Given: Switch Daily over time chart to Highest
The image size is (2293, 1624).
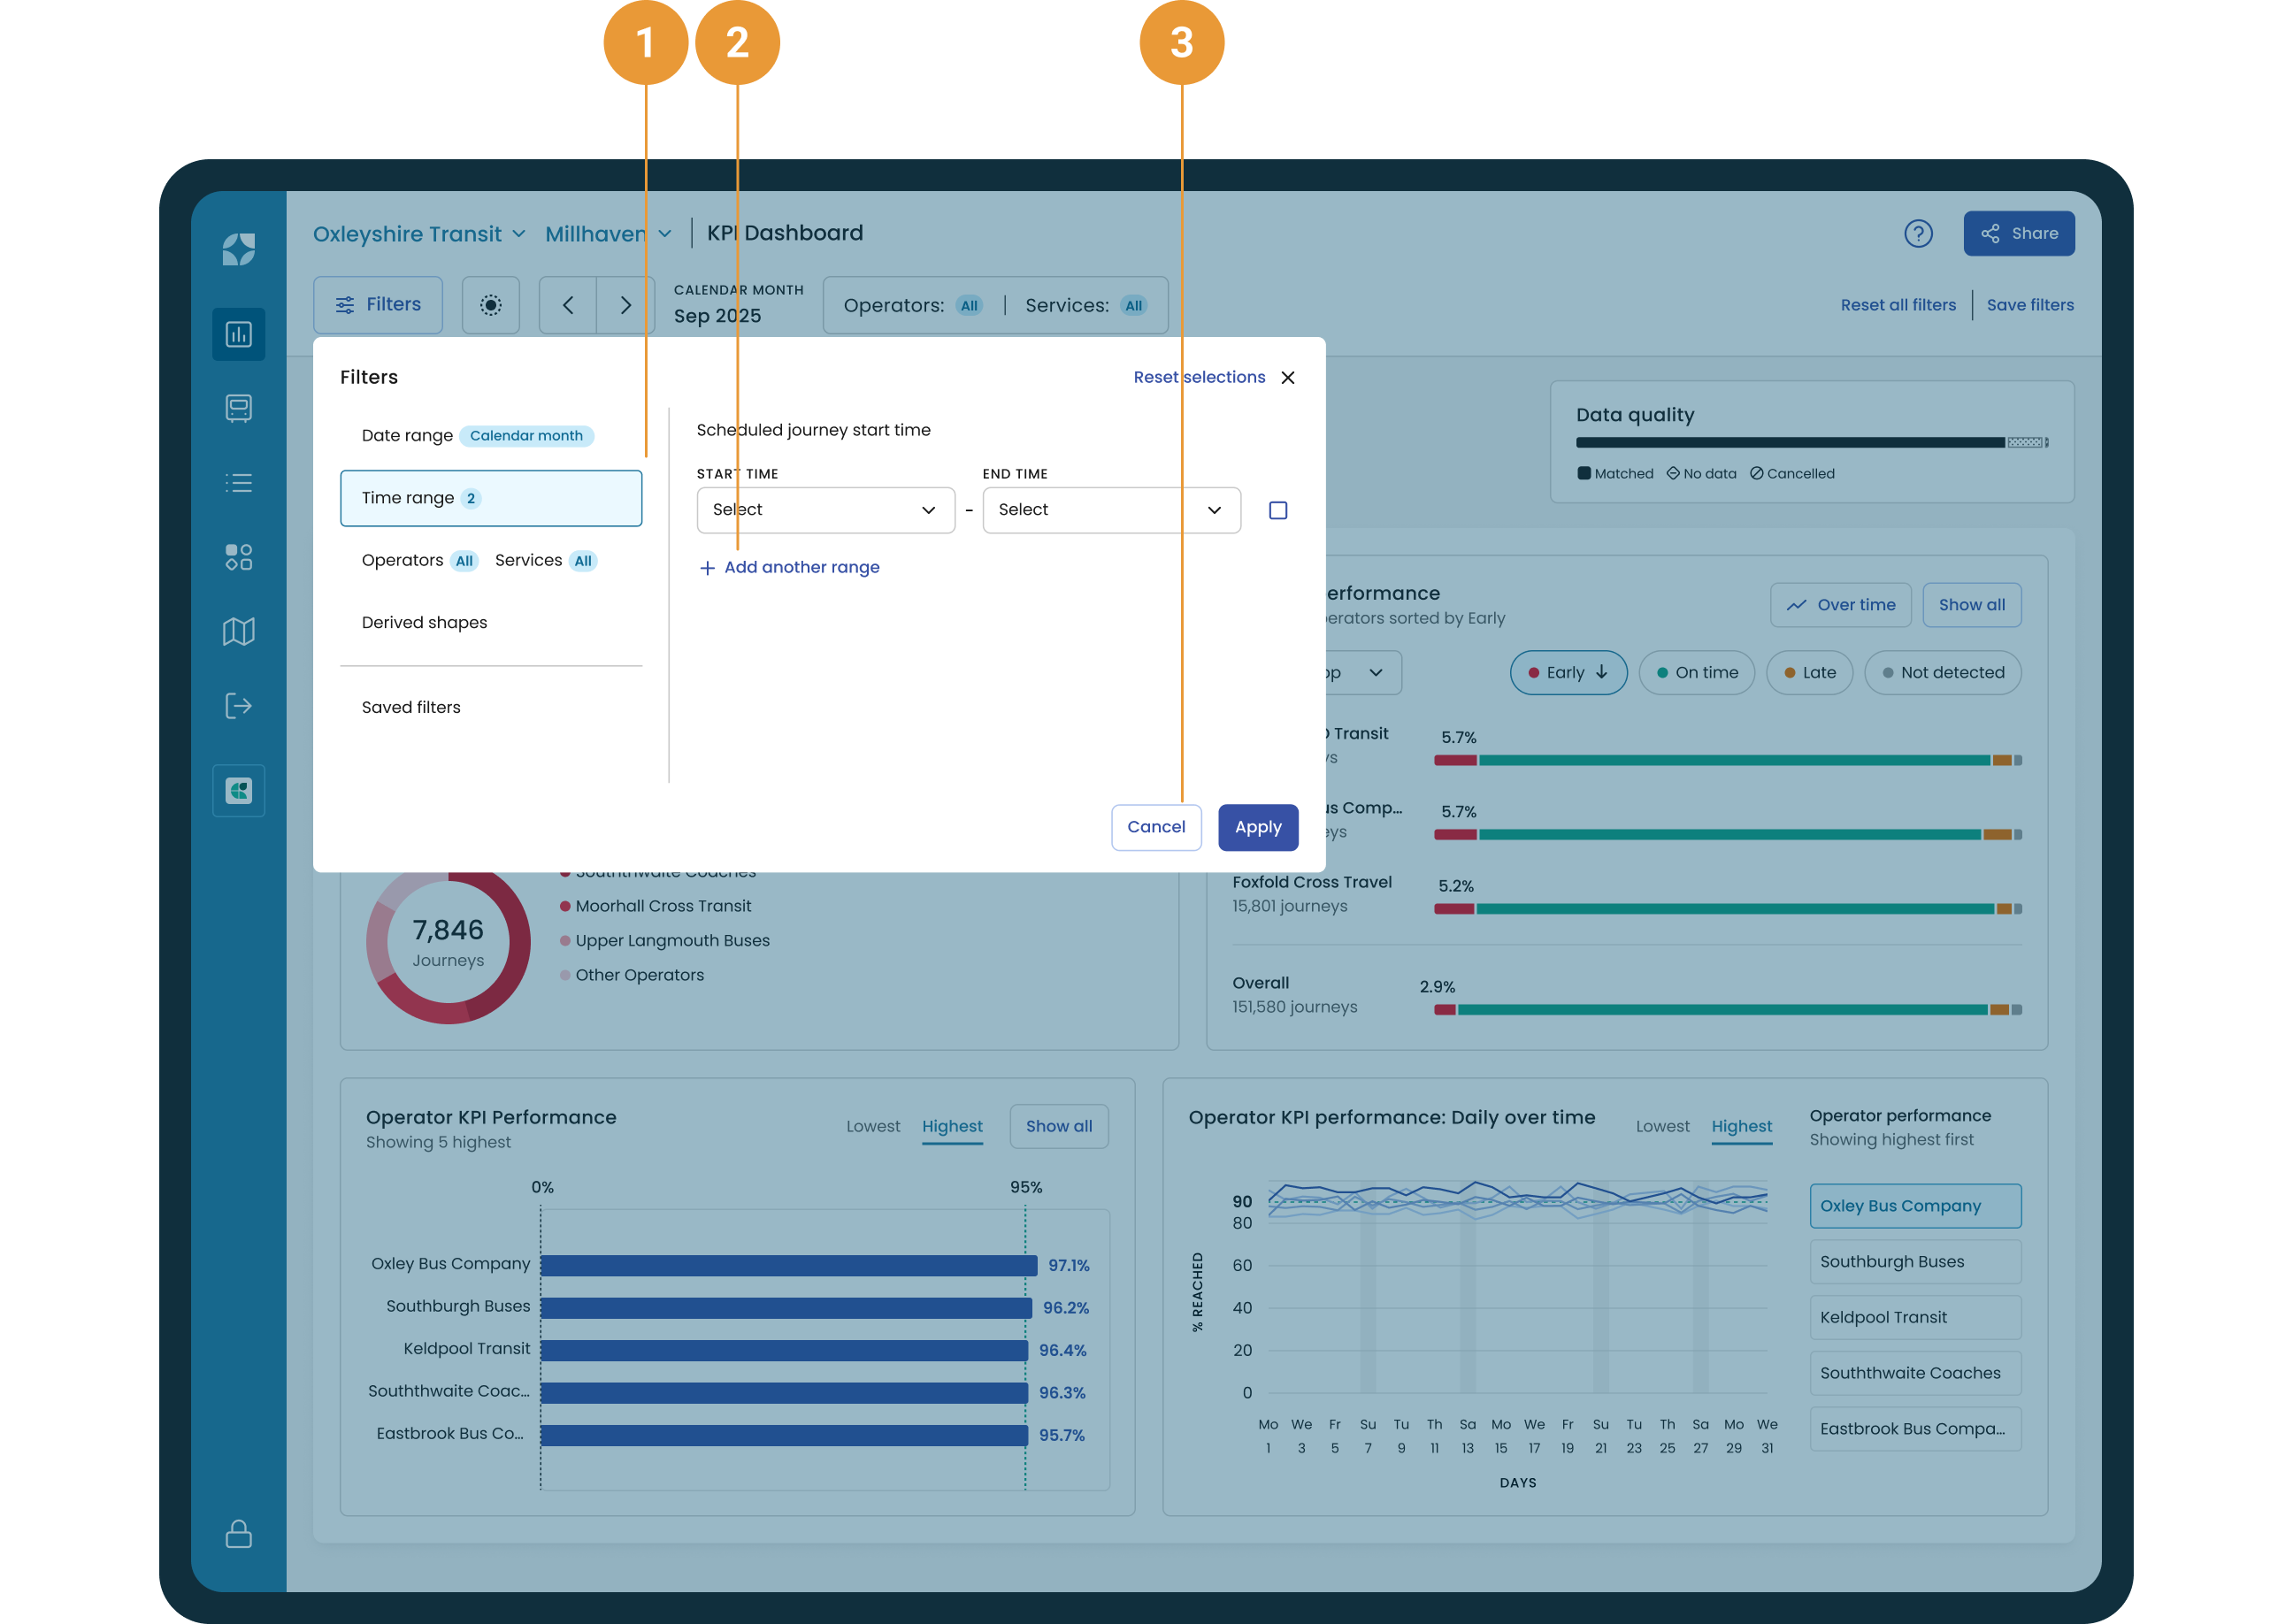Looking at the screenshot, I should 1741,1127.
